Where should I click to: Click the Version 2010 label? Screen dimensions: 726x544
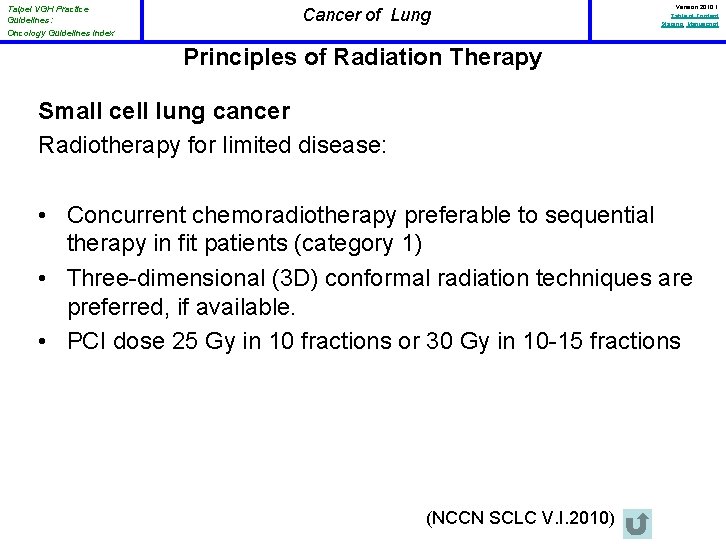[697, 7]
